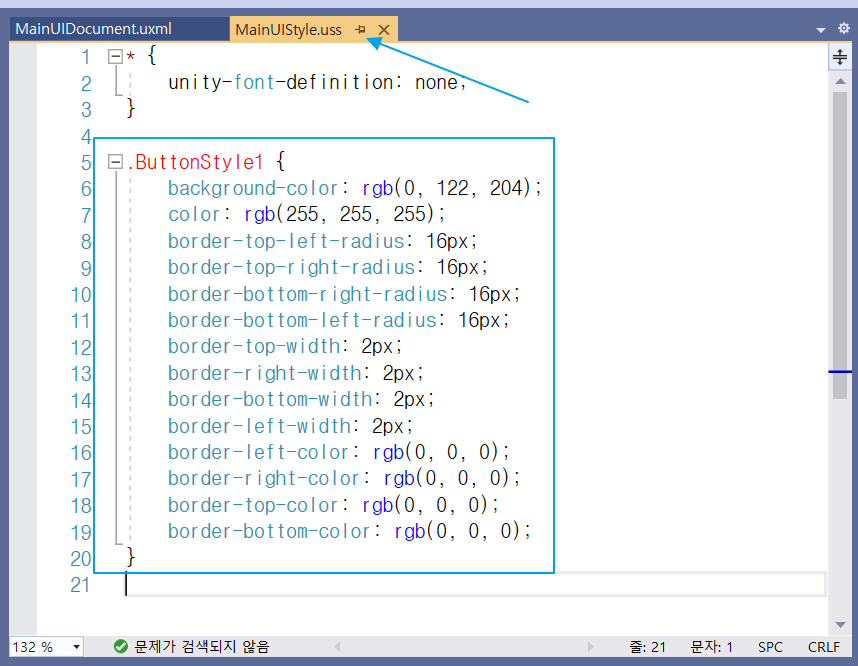Select the MainUIStyle.uss tab
The image size is (858, 666).
click(x=288, y=30)
